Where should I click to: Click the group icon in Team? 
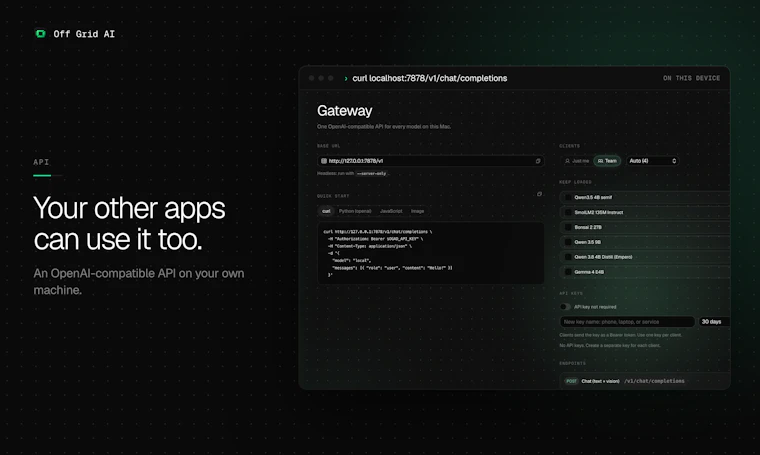tap(601, 161)
